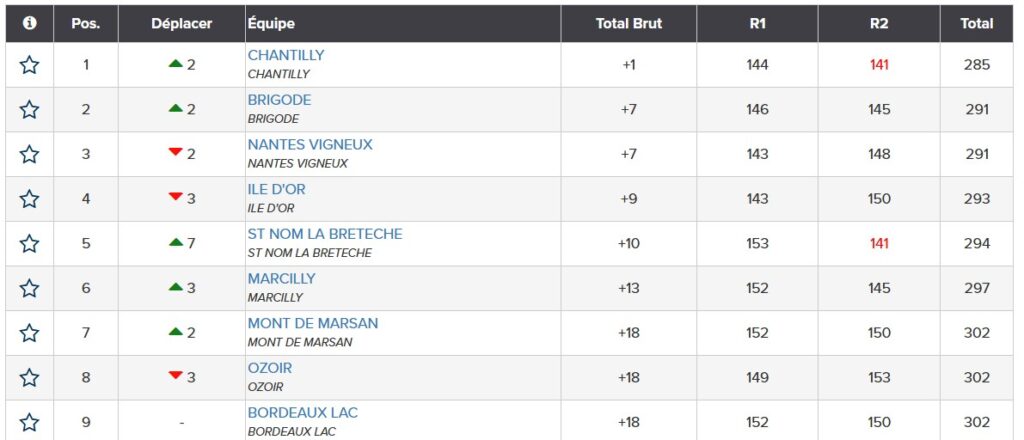
Task: Click CHANTILLY's red 141 R2 score
Action: click(x=879, y=65)
